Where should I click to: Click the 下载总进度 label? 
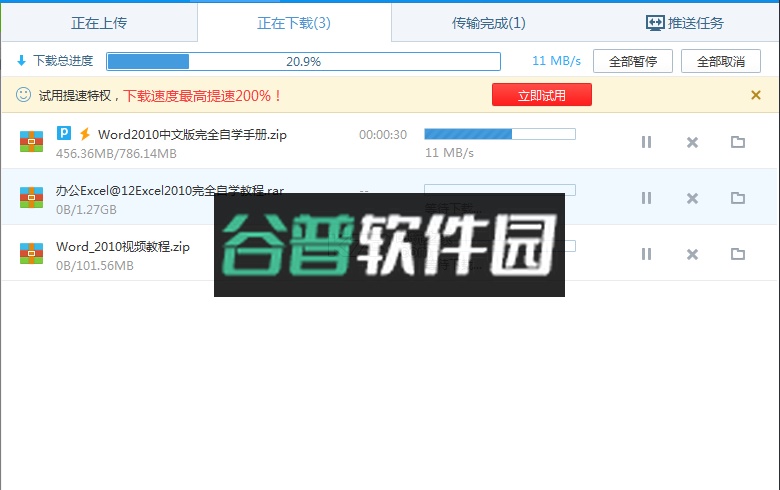(x=63, y=61)
